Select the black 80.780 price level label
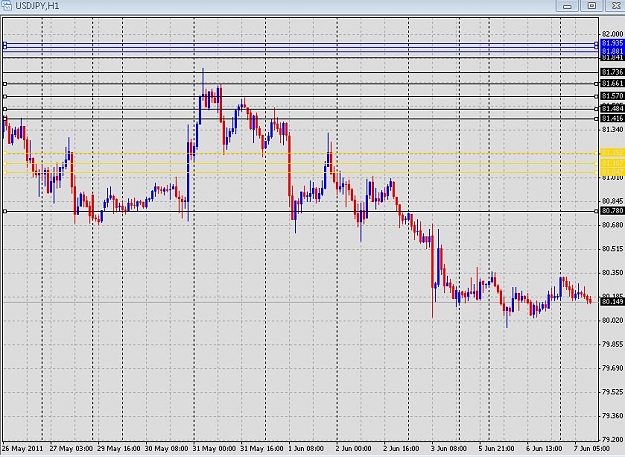 (x=612, y=211)
